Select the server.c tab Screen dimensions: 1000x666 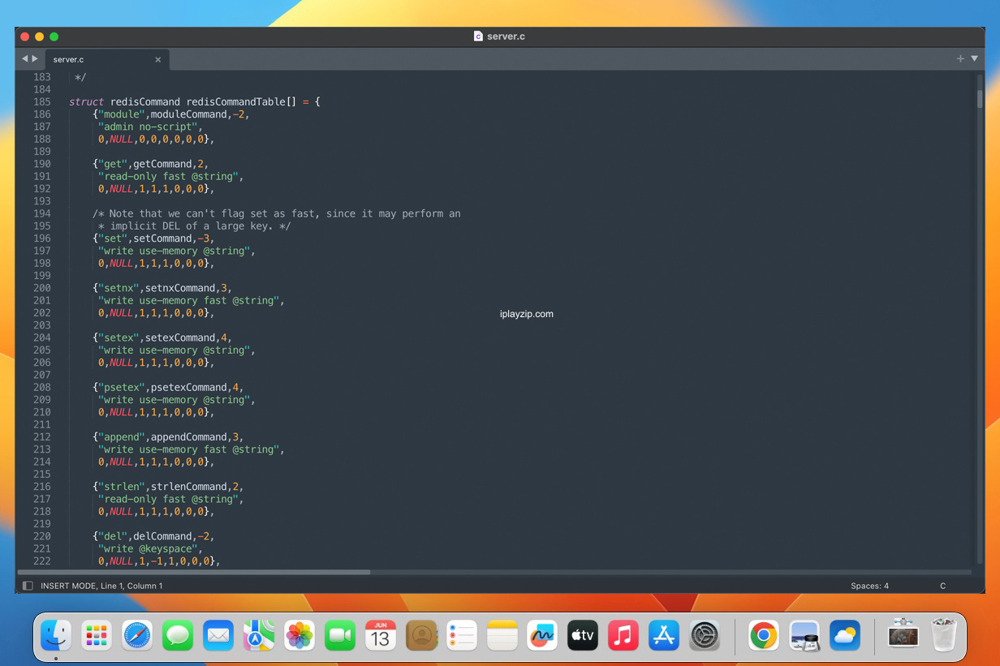pyautogui.click(x=105, y=59)
